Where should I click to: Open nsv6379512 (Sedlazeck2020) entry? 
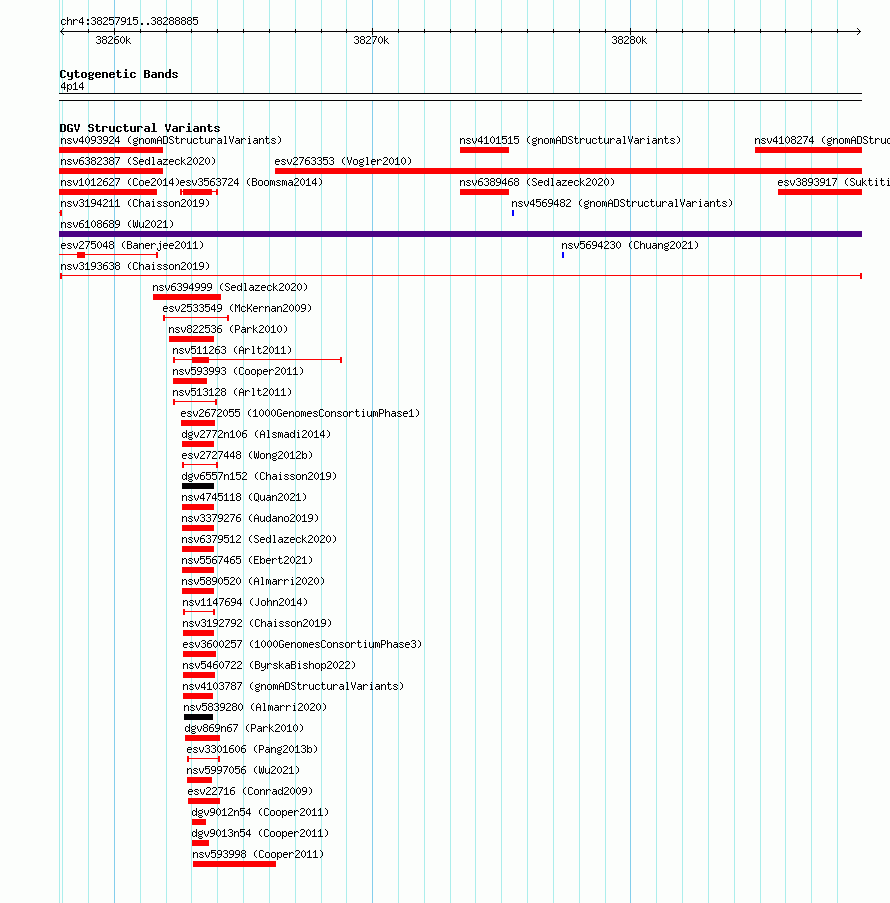tap(259, 540)
